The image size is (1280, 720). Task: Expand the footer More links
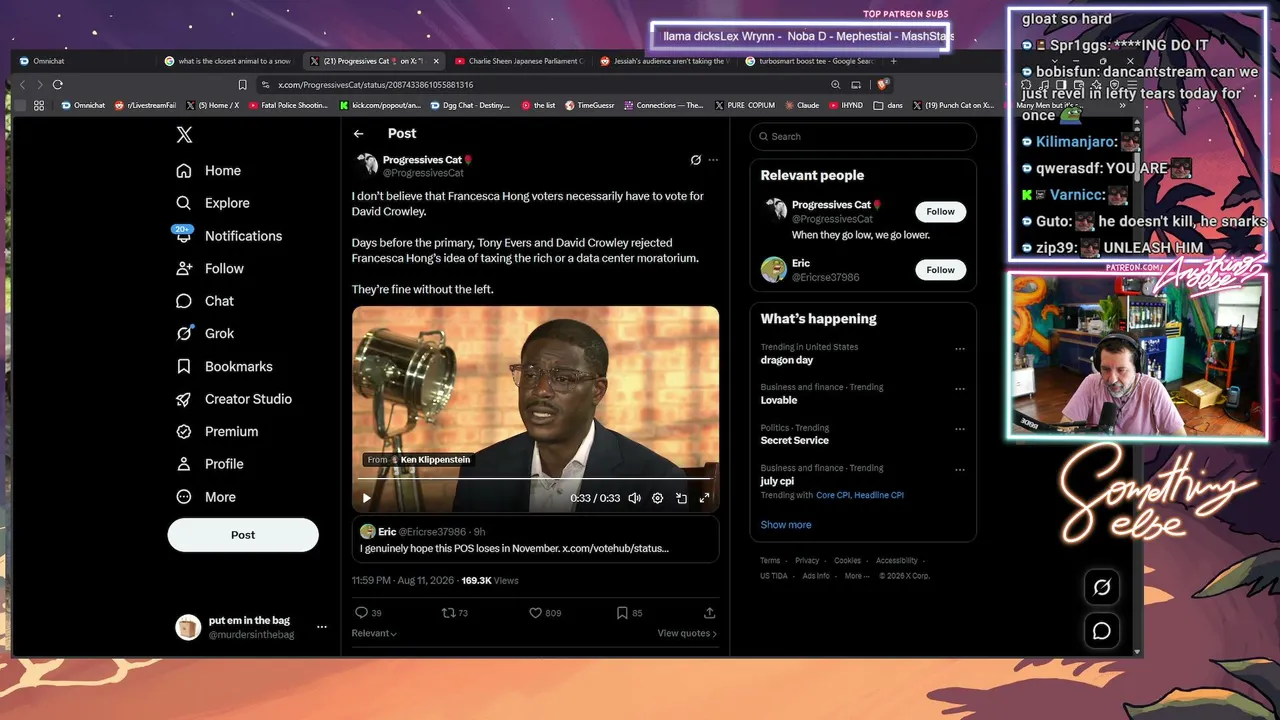coord(855,576)
